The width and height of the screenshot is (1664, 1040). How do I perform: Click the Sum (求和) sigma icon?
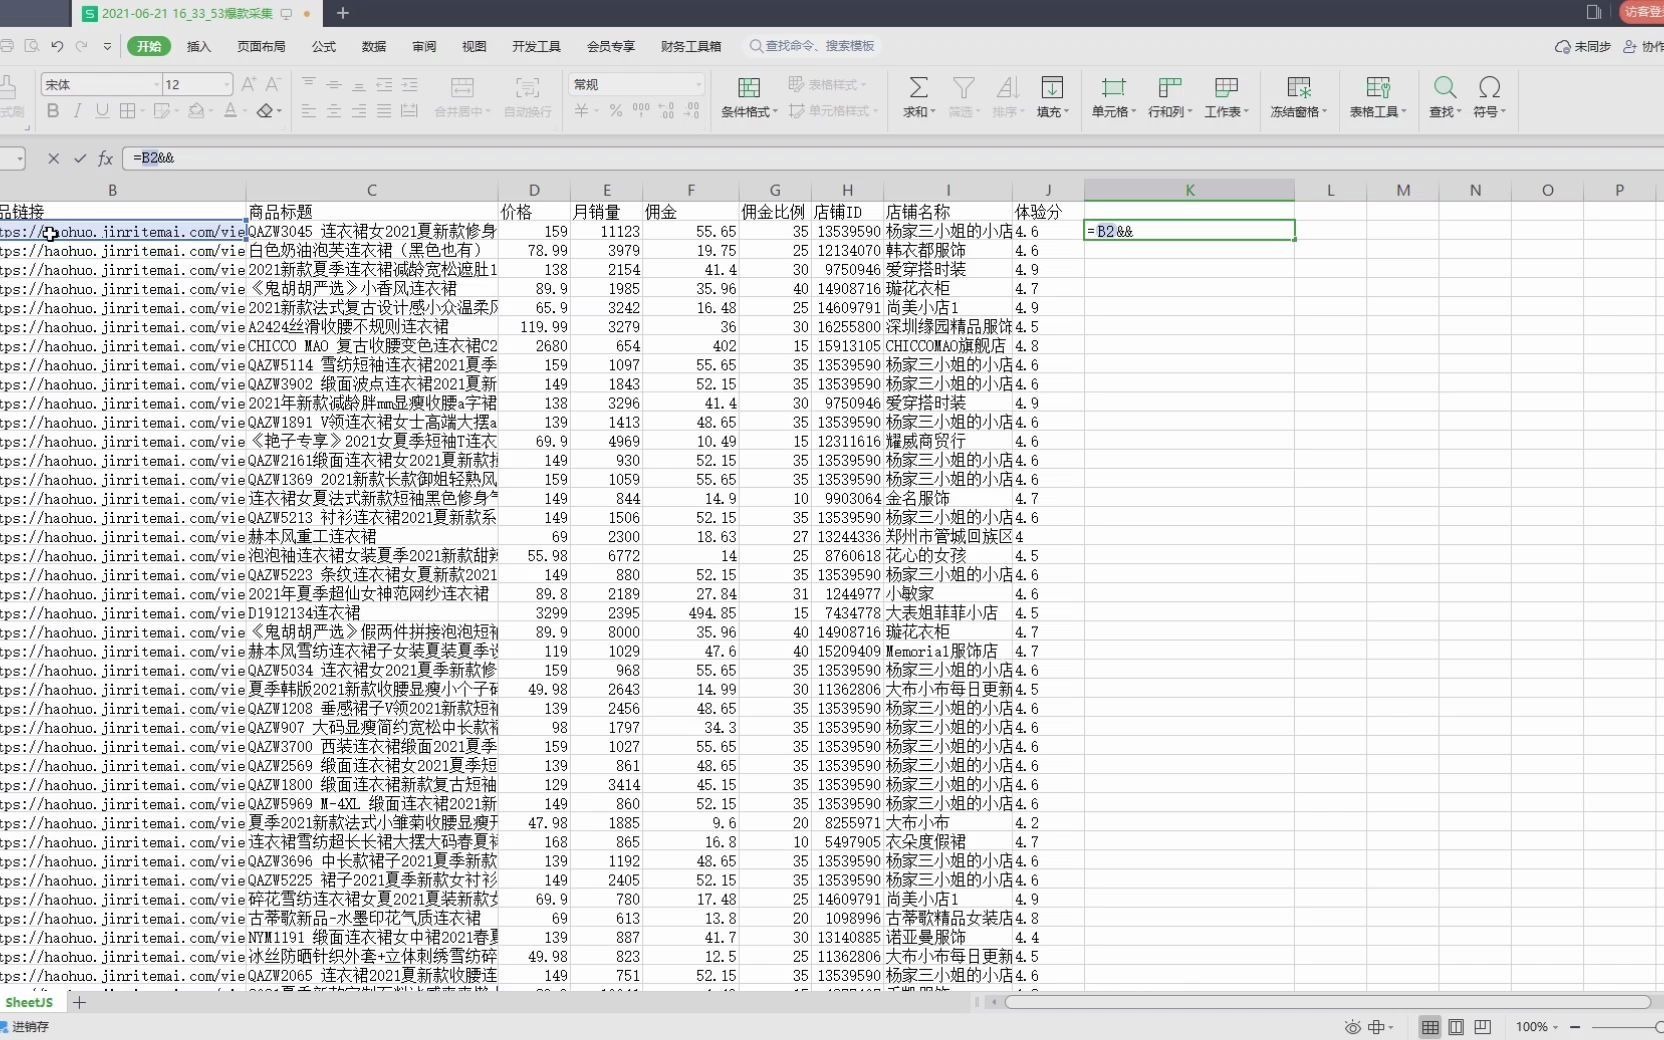[x=918, y=88]
